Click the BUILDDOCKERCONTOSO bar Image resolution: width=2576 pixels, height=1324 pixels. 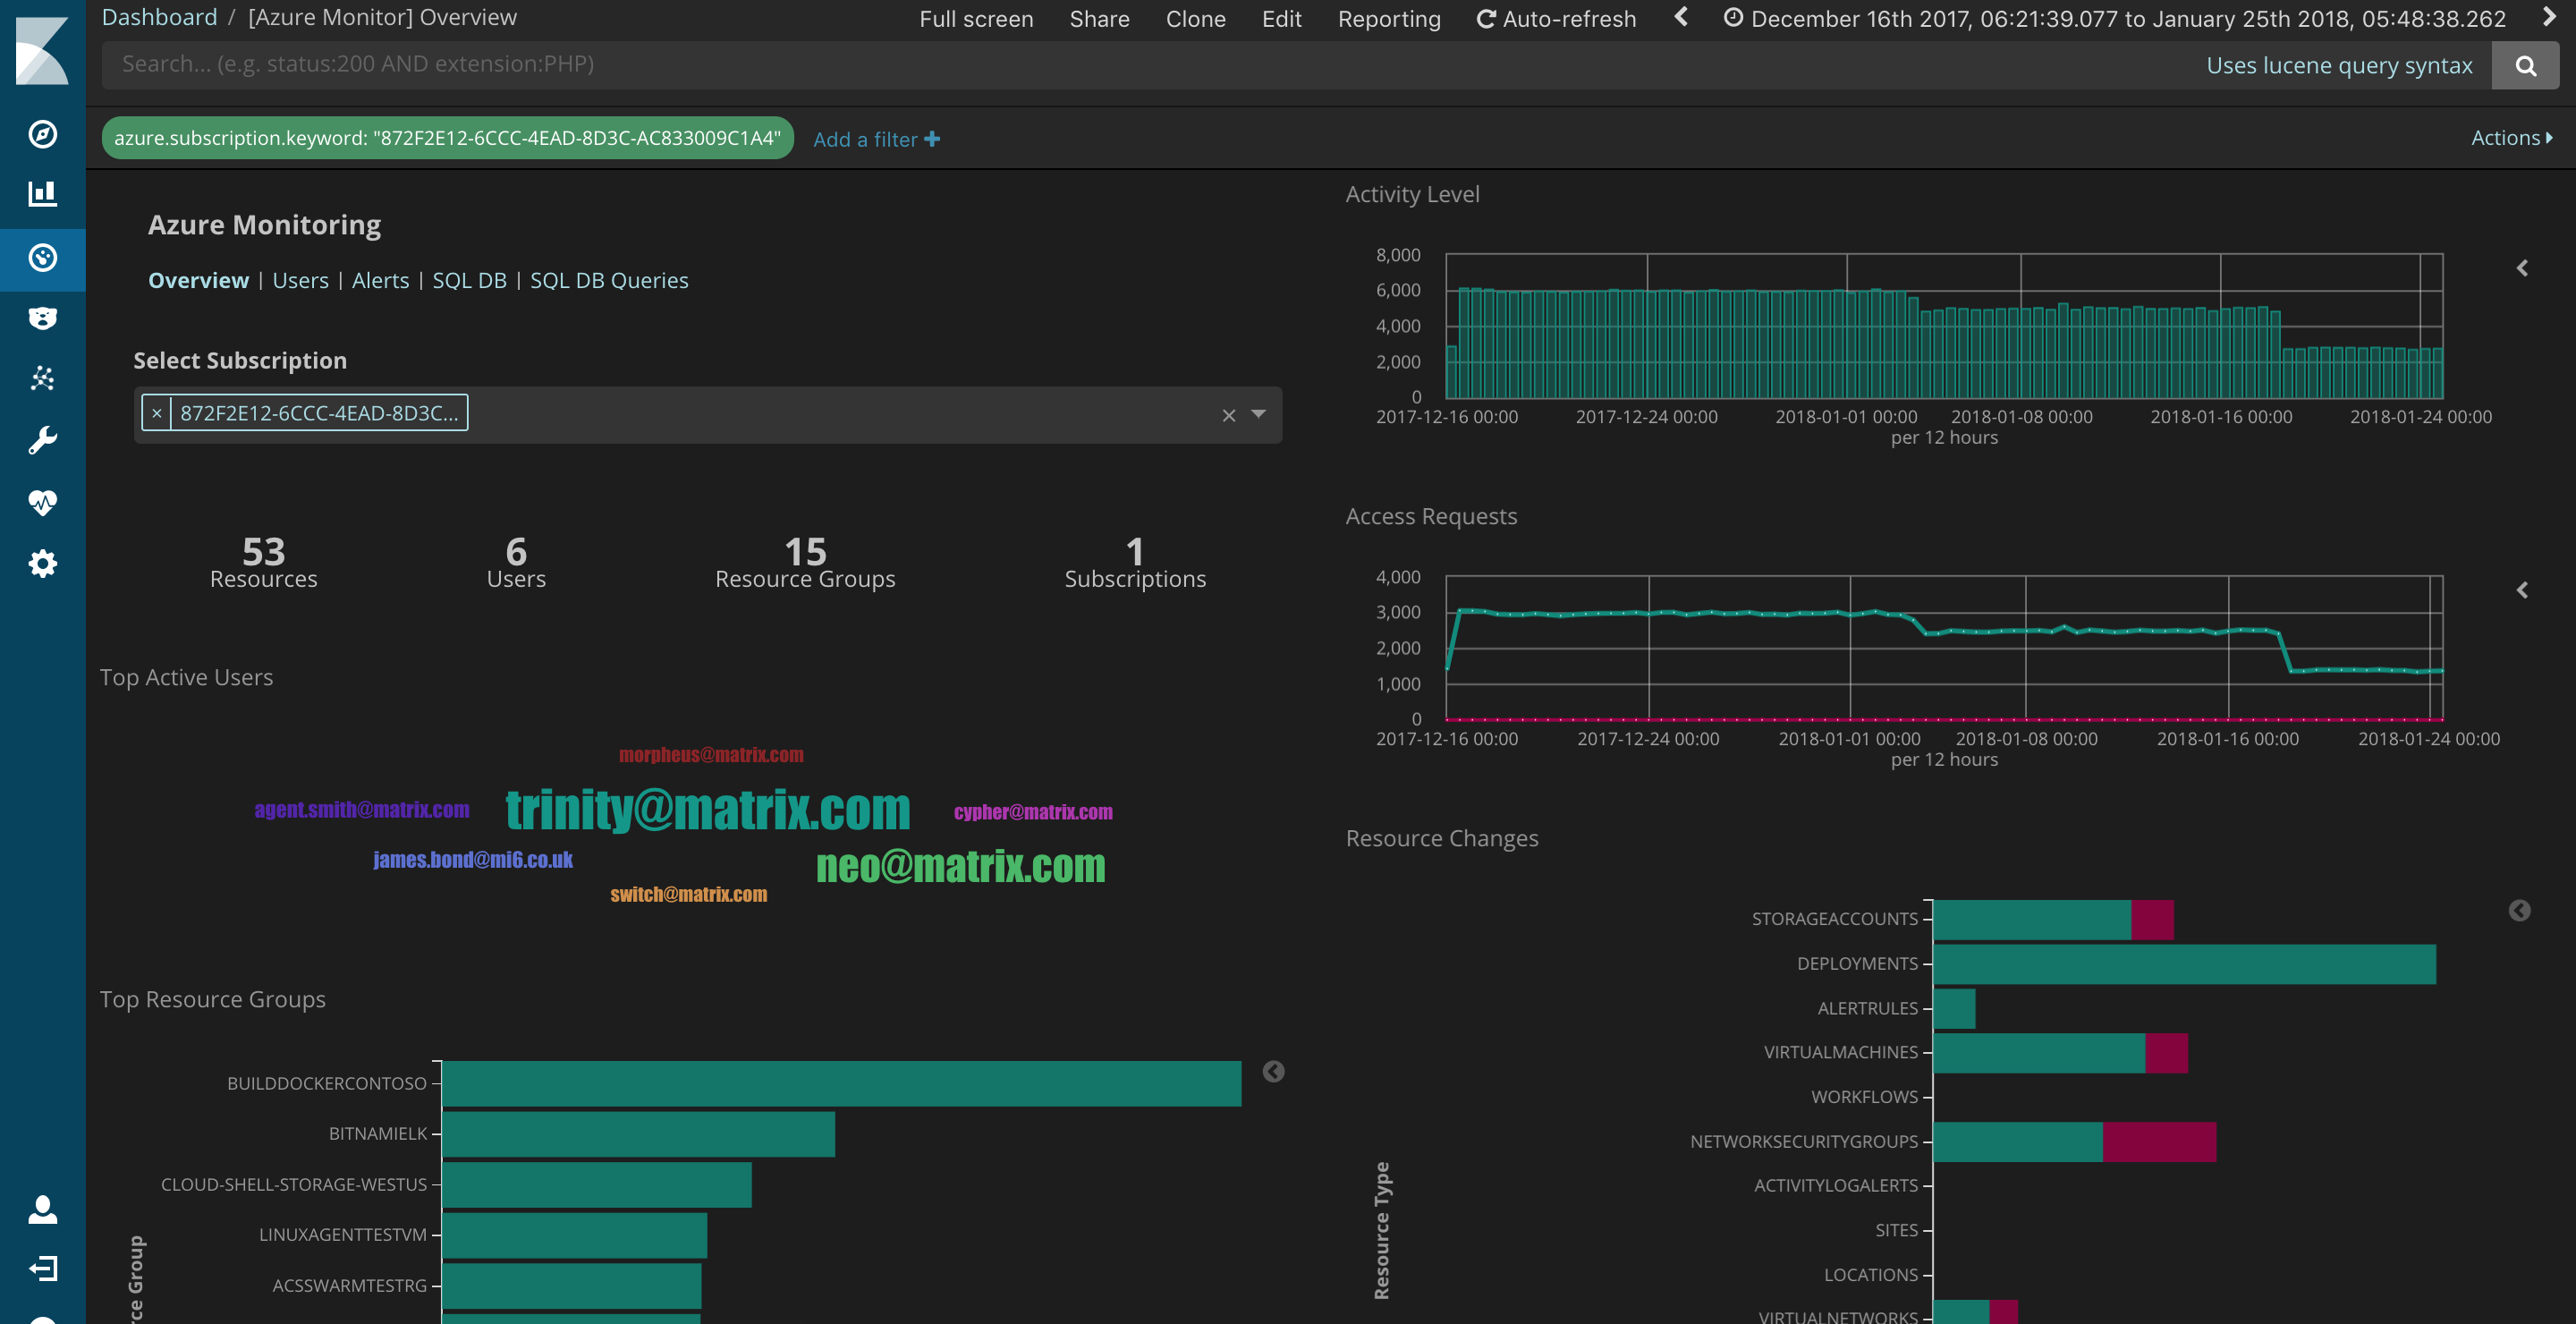[x=842, y=1084]
